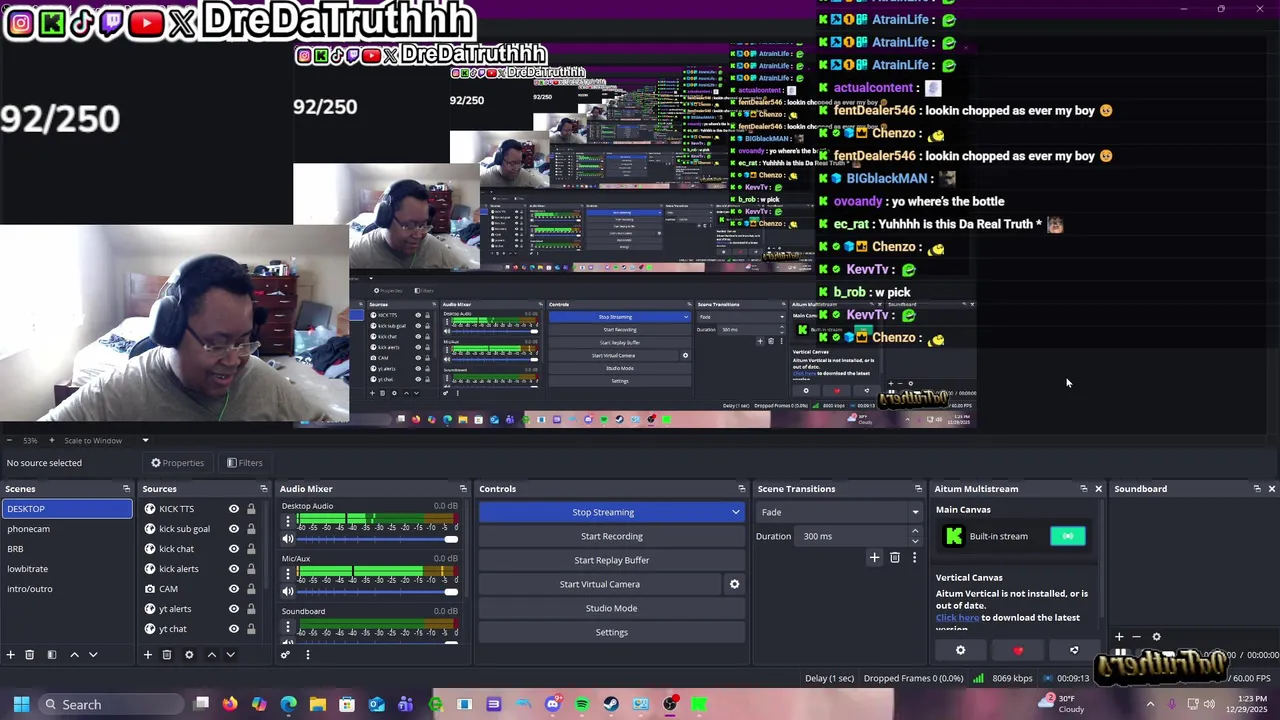This screenshot has width=1280, height=720.
Task: Open Aitum Multistream settings gear
Action: point(961,651)
